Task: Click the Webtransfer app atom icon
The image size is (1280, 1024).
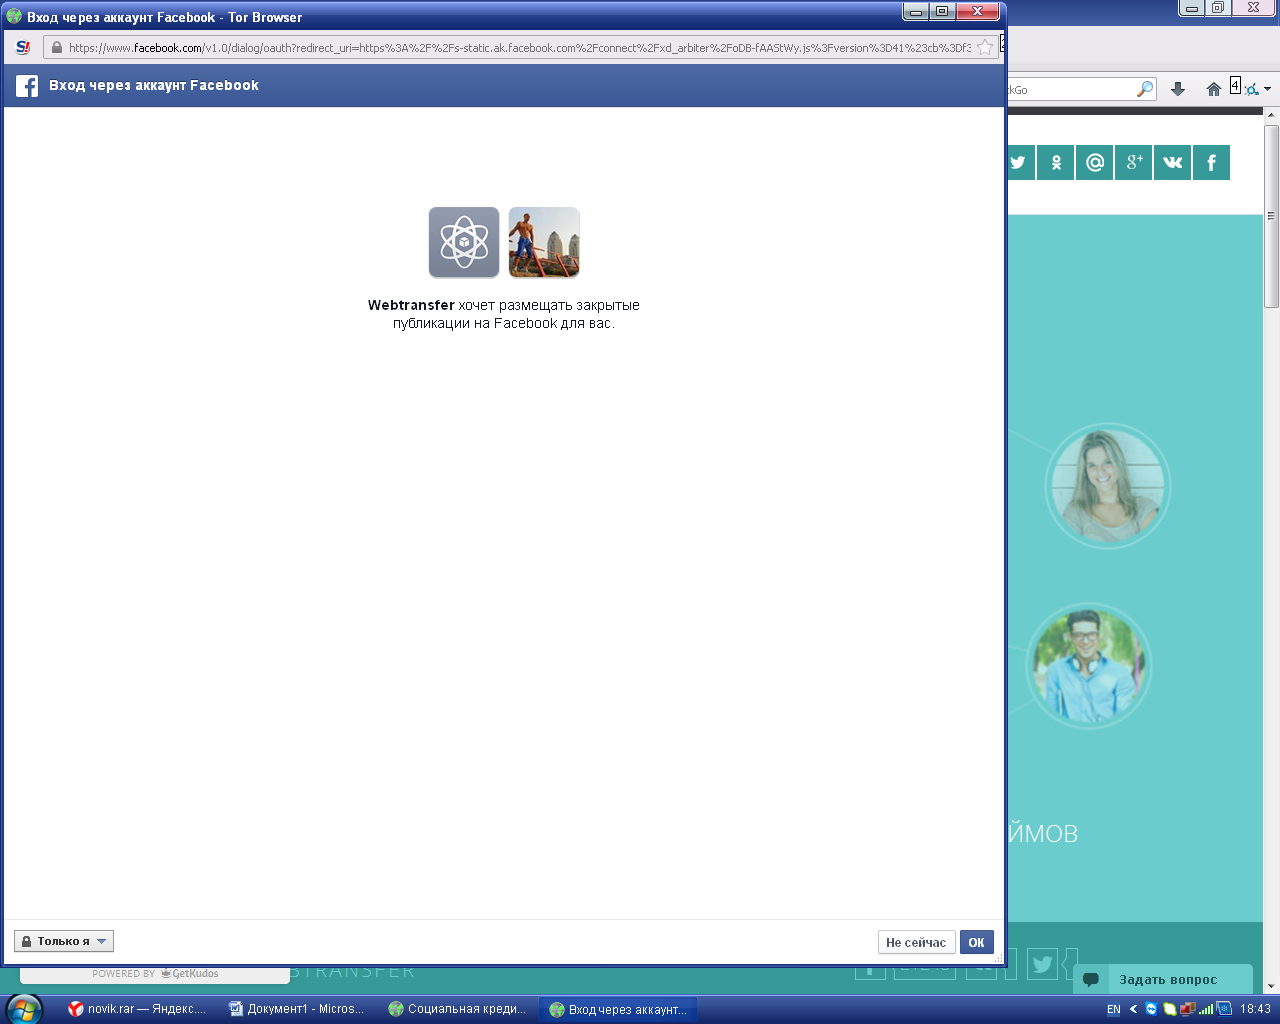Action: point(464,242)
